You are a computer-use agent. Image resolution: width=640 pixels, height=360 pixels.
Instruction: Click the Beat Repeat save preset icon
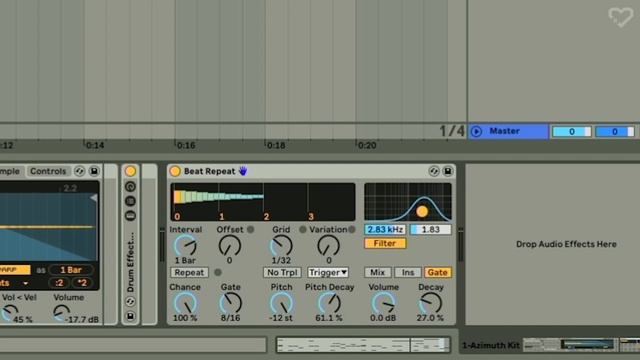coord(448,171)
